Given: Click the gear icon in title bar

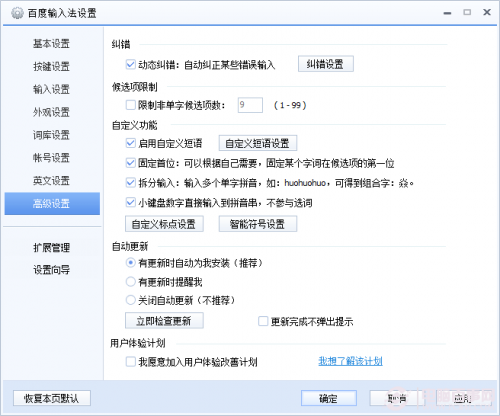Looking at the screenshot, I should pos(17,13).
